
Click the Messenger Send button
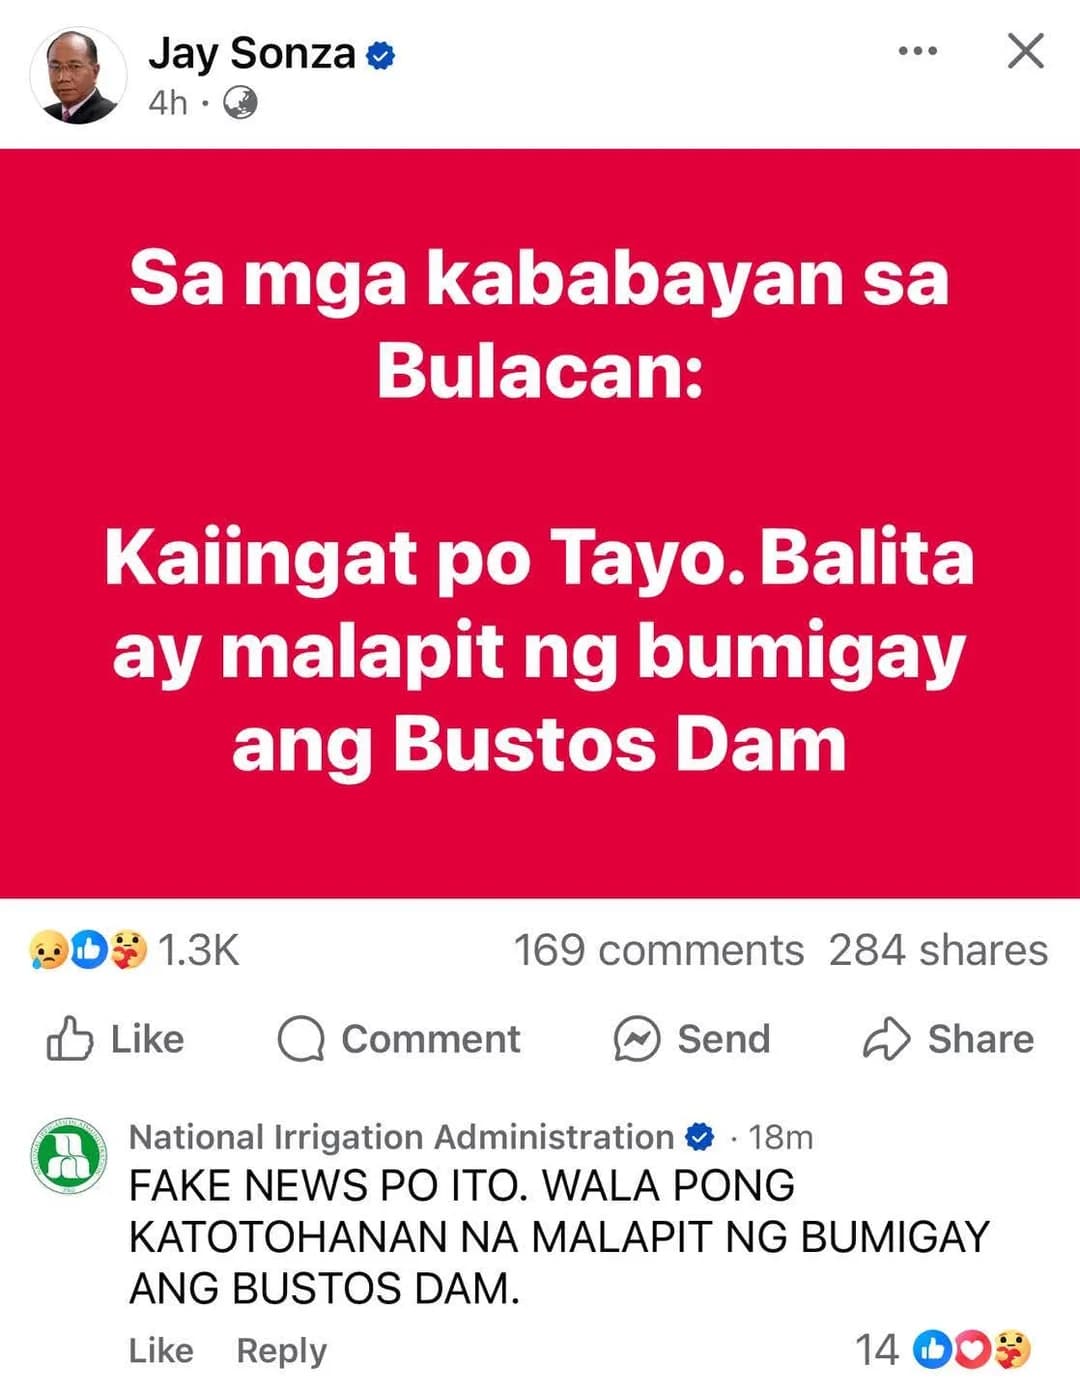point(692,1039)
